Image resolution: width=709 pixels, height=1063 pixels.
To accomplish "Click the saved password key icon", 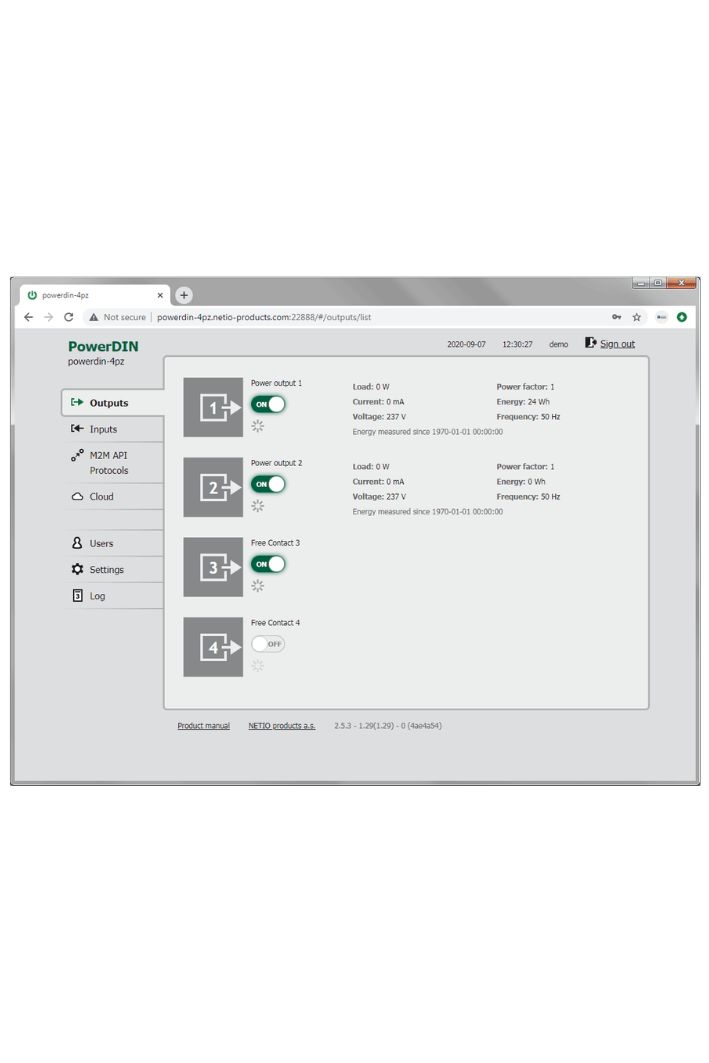I will coord(617,317).
